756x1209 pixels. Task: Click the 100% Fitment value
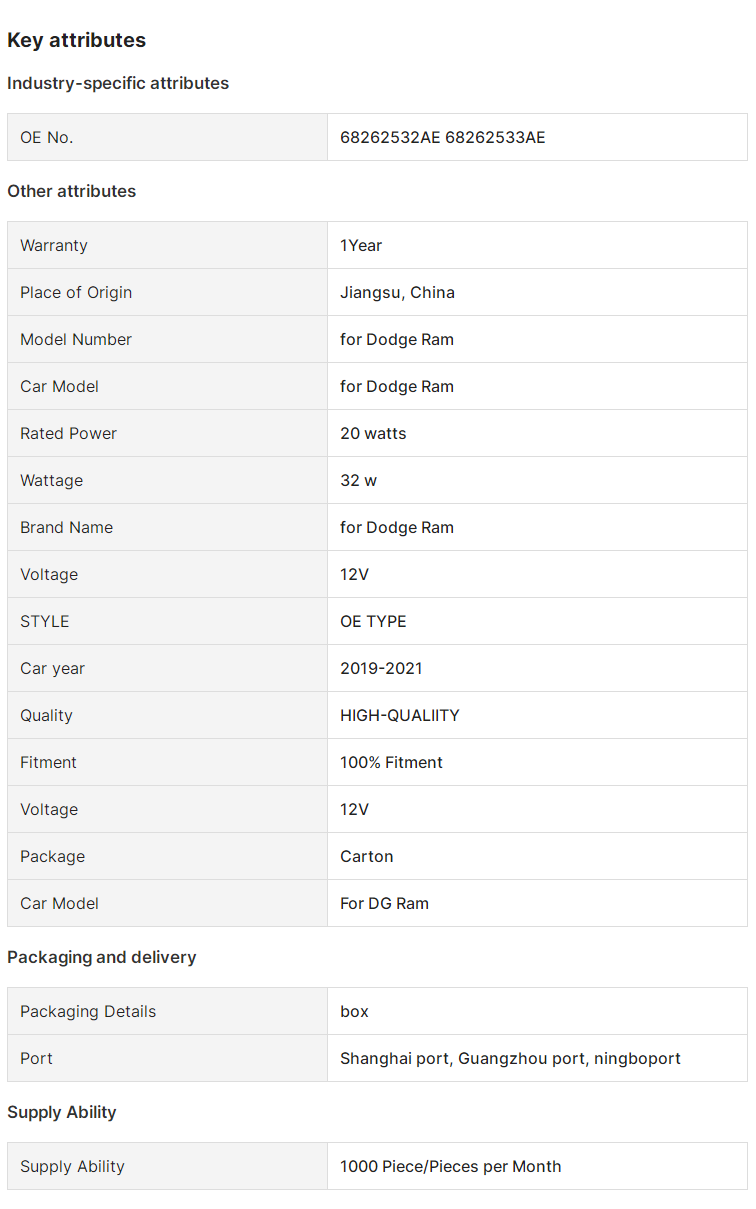(x=391, y=762)
